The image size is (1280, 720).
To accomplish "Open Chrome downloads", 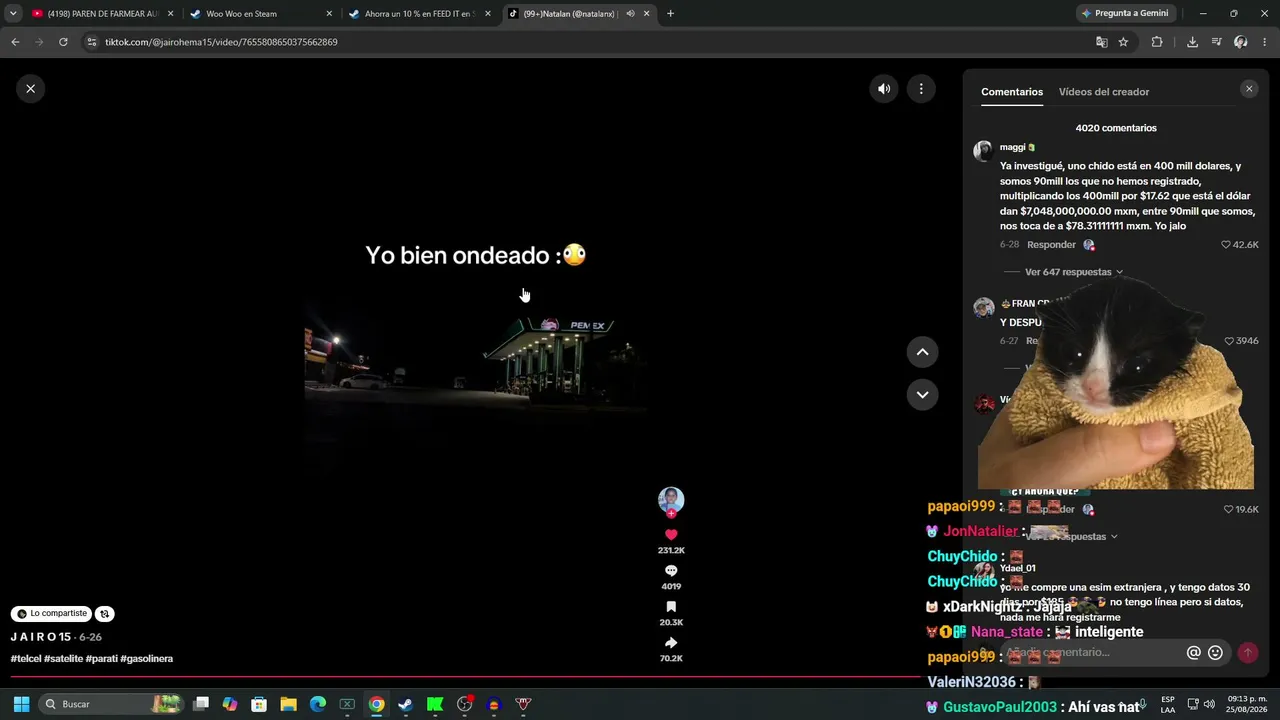I will tap(1192, 42).
